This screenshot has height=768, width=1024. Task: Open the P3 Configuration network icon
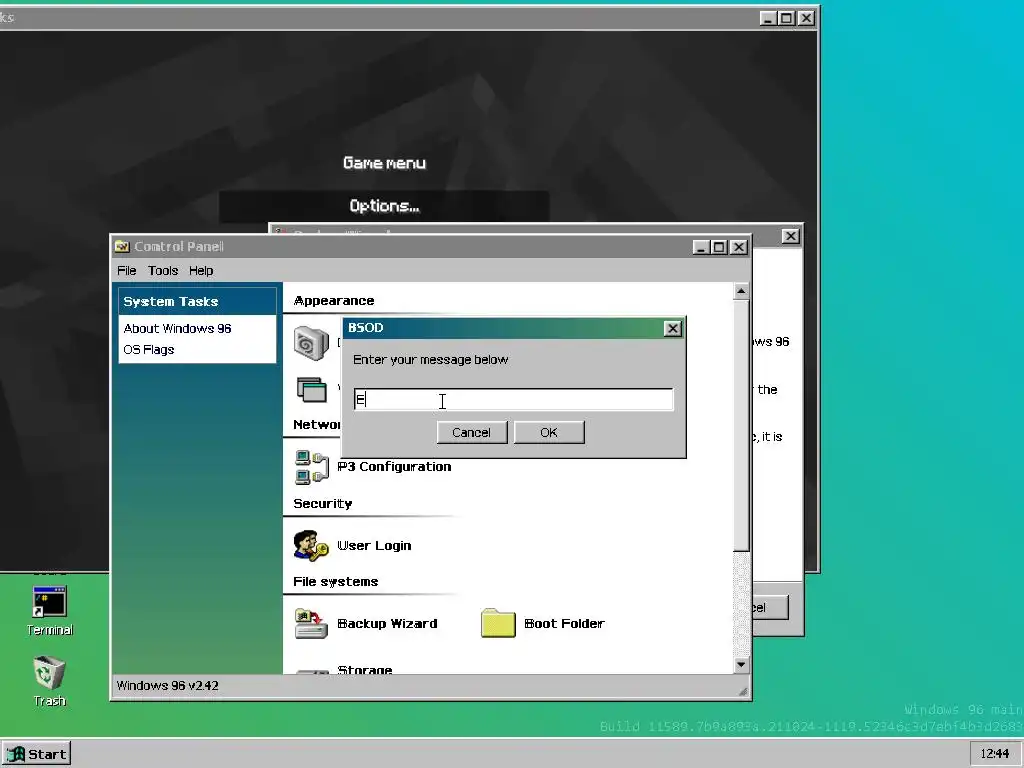point(312,467)
